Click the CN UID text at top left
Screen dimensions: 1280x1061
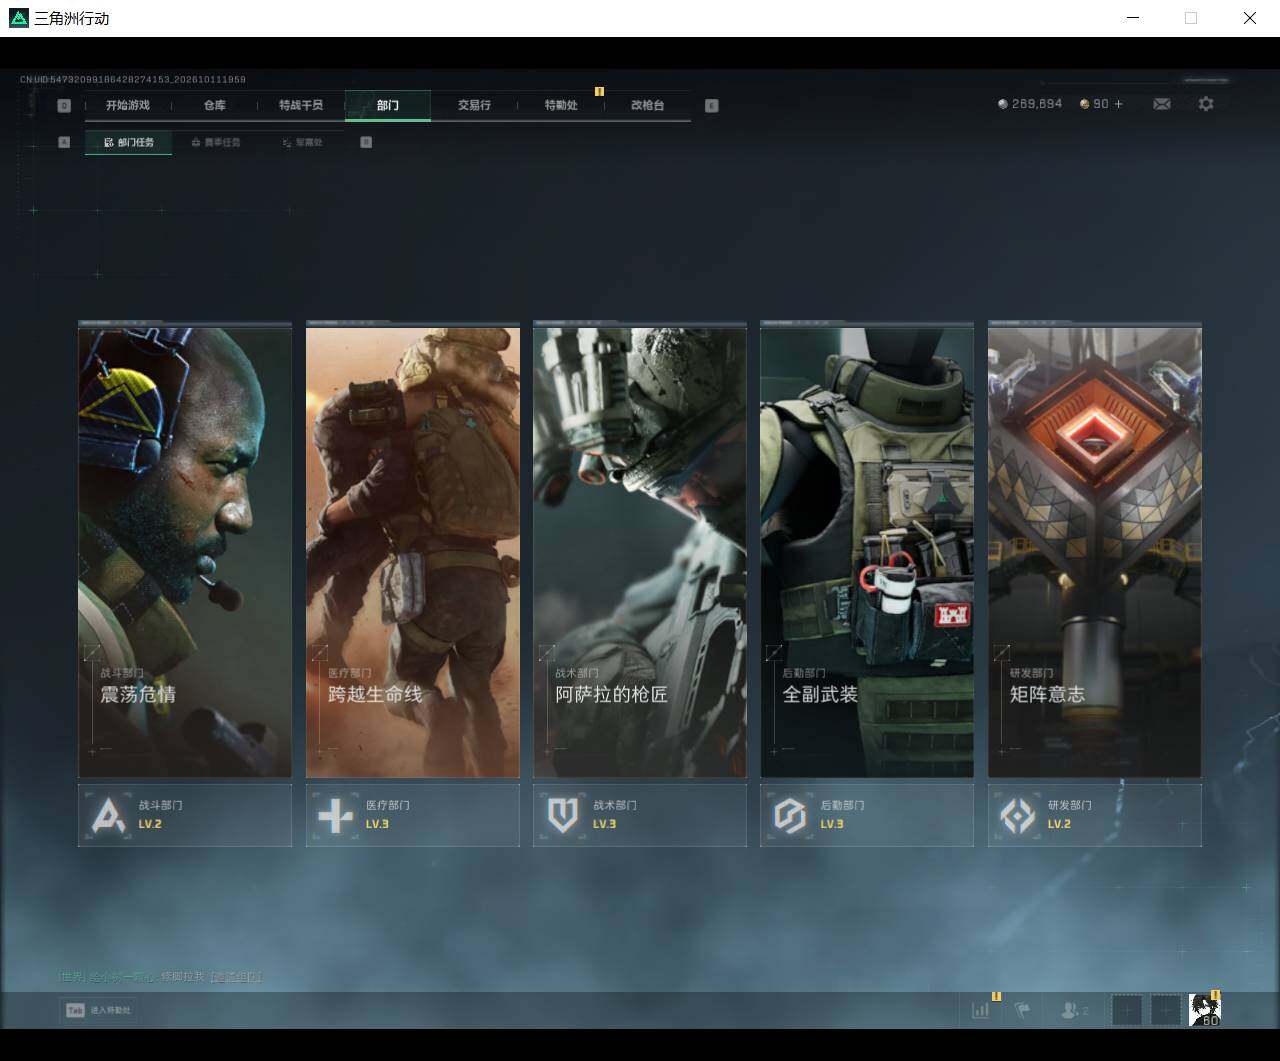(133, 79)
